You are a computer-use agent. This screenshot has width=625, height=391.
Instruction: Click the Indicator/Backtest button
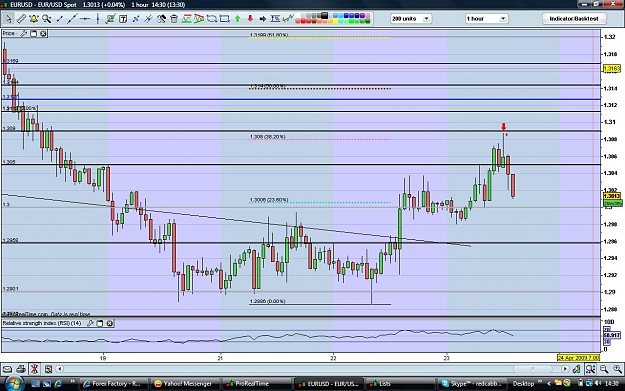pyautogui.click(x=574, y=19)
